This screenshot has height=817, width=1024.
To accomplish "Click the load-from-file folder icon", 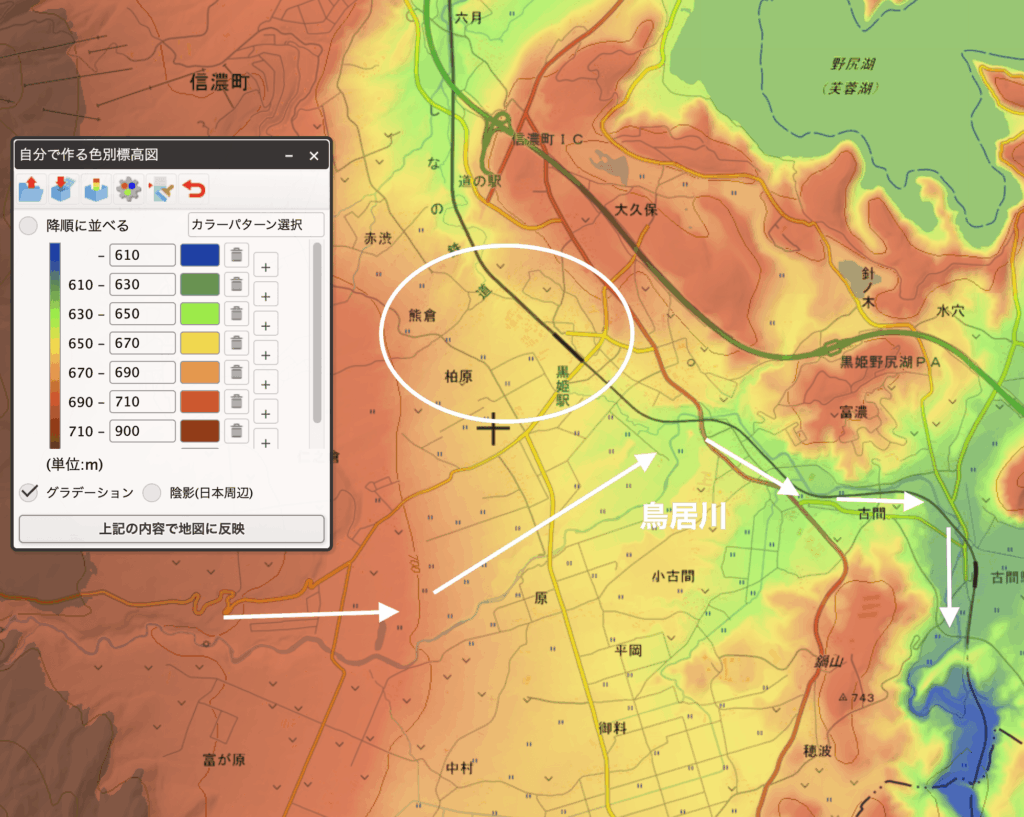I will pos(30,188).
